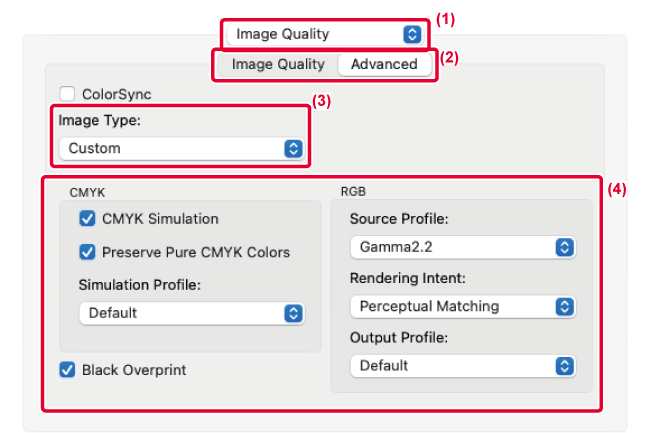Image resolution: width=650 pixels, height=433 pixels.
Task: Click the Gamma2.2 value in Source Profile
Action: (391, 247)
